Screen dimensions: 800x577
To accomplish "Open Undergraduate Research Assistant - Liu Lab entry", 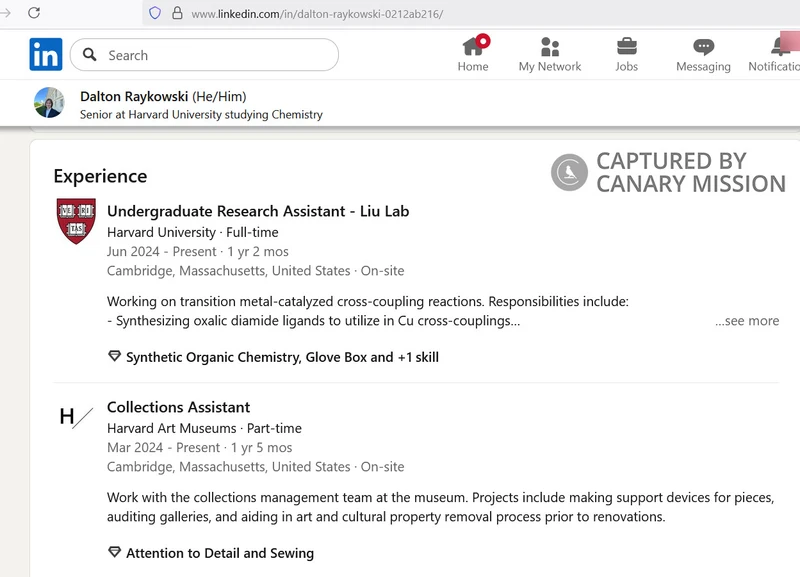I will [257, 211].
